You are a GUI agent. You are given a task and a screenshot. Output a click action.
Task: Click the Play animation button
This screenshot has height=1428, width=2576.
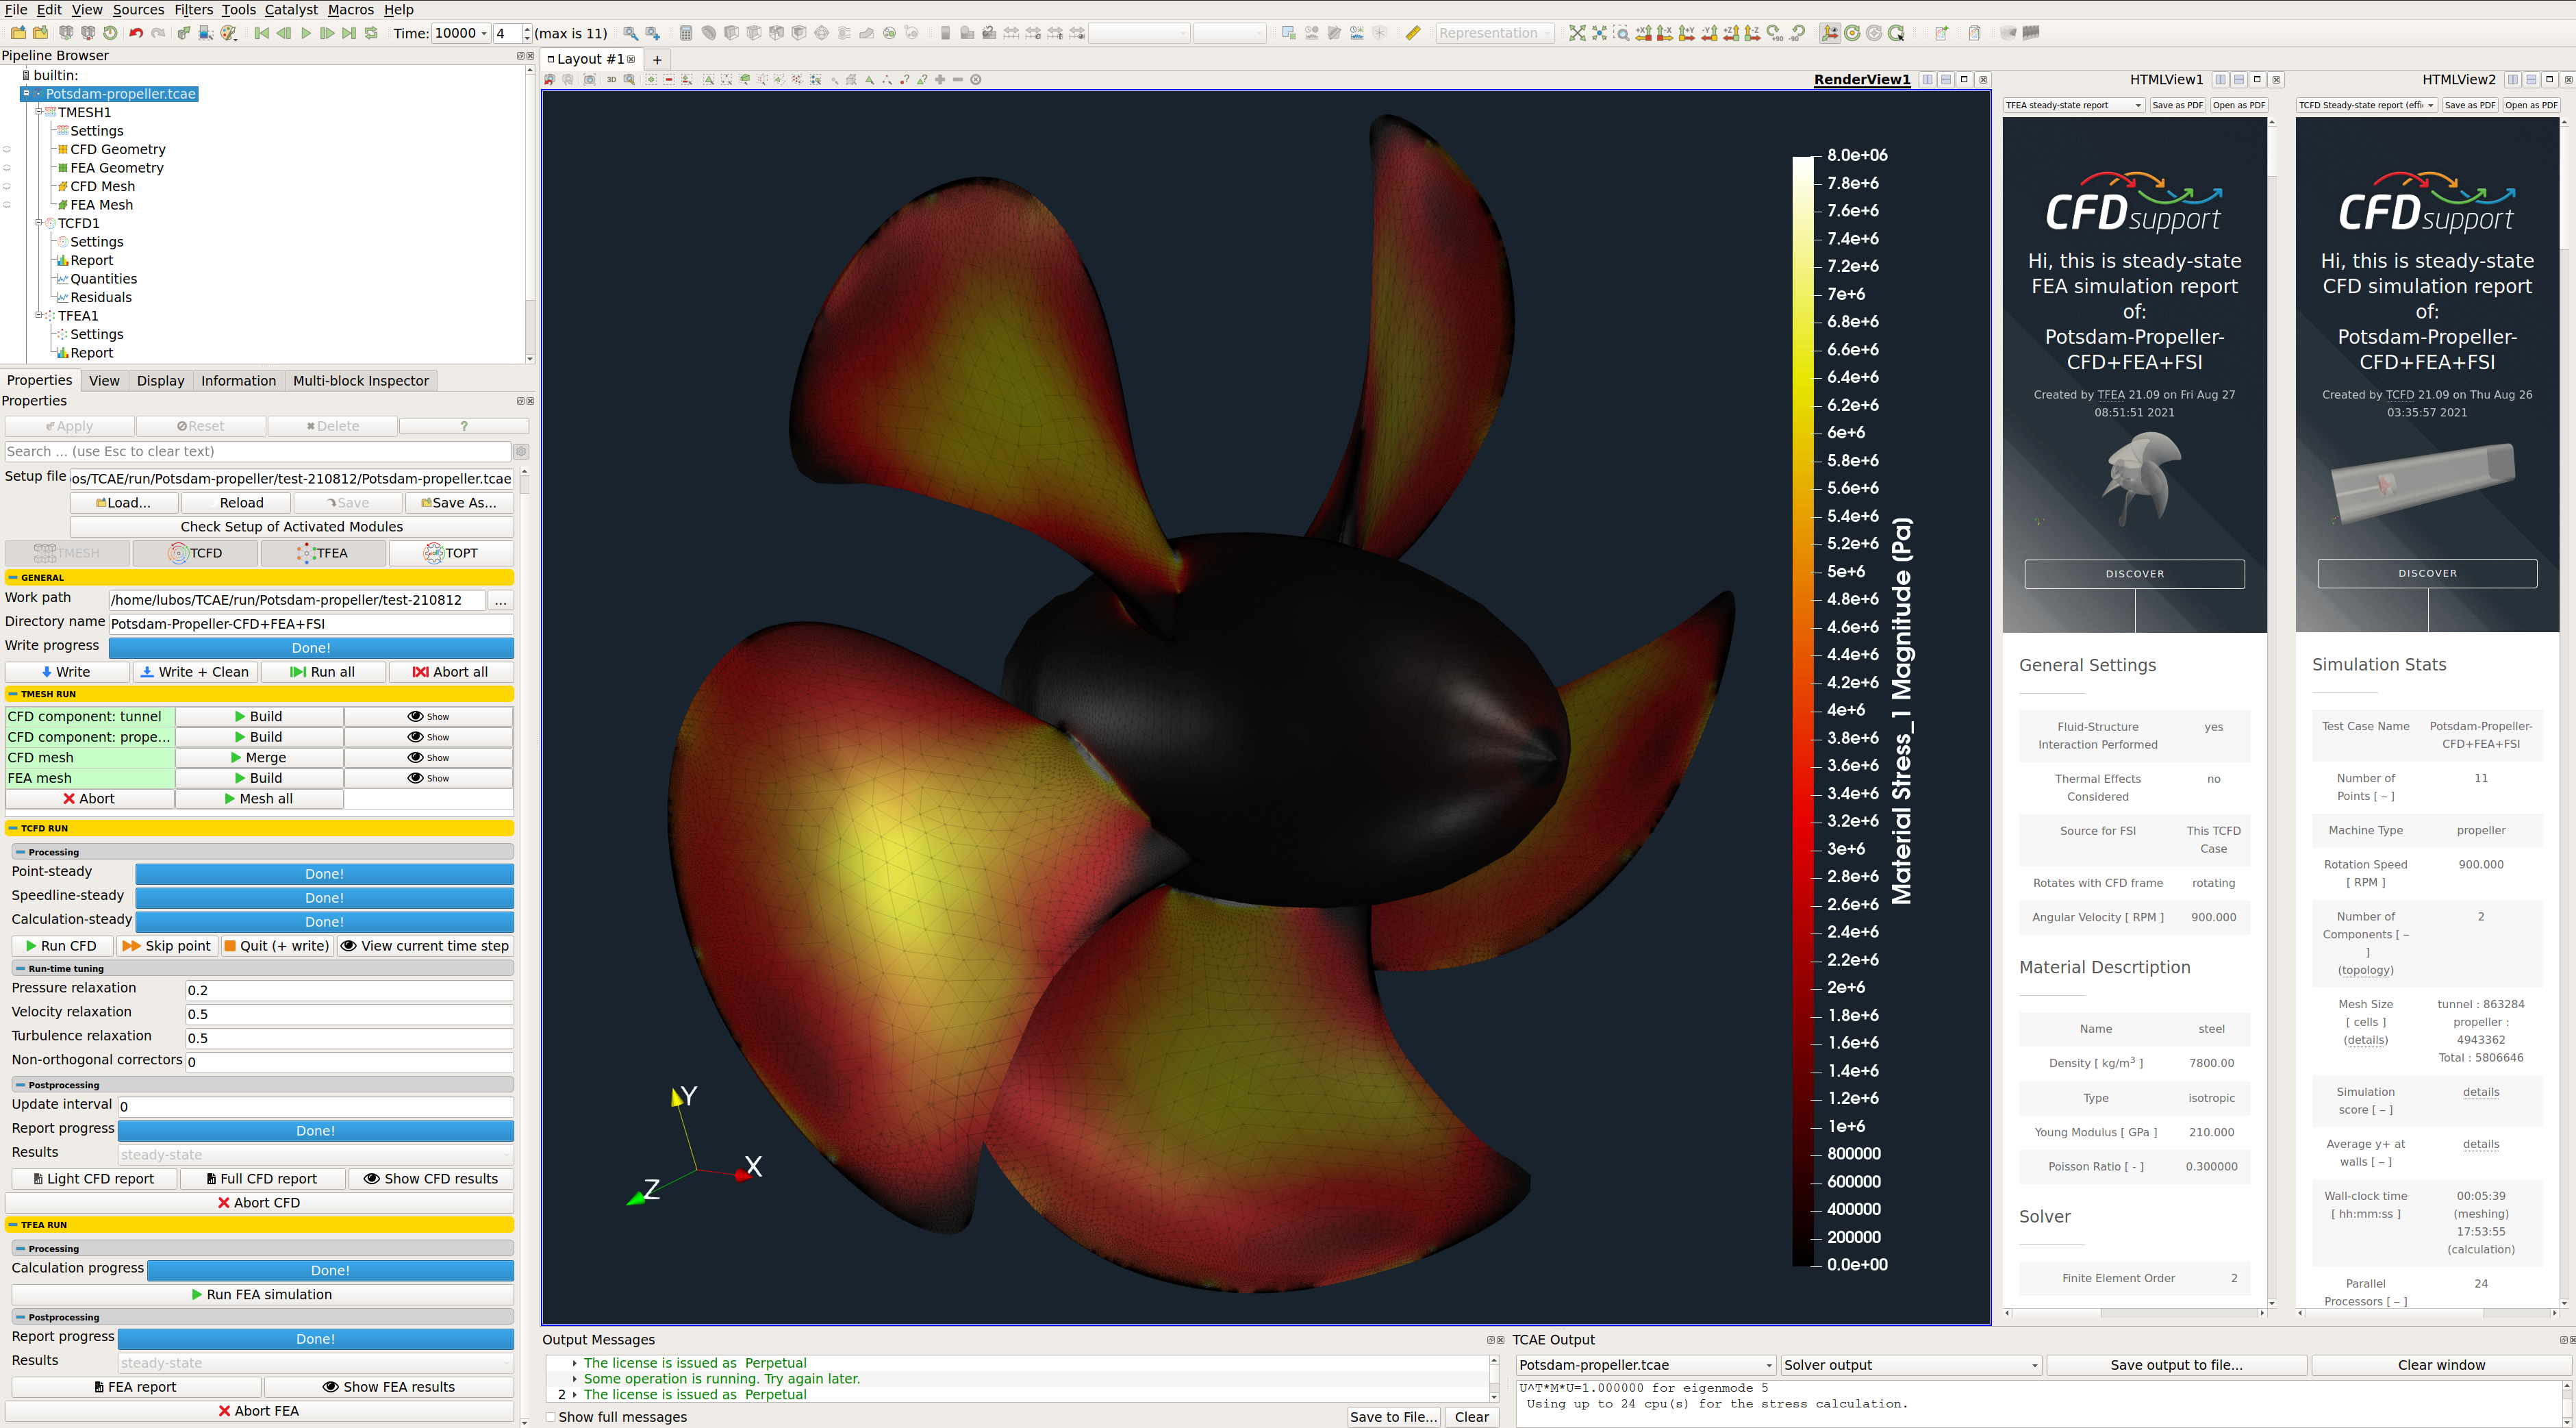pyautogui.click(x=305, y=33)
